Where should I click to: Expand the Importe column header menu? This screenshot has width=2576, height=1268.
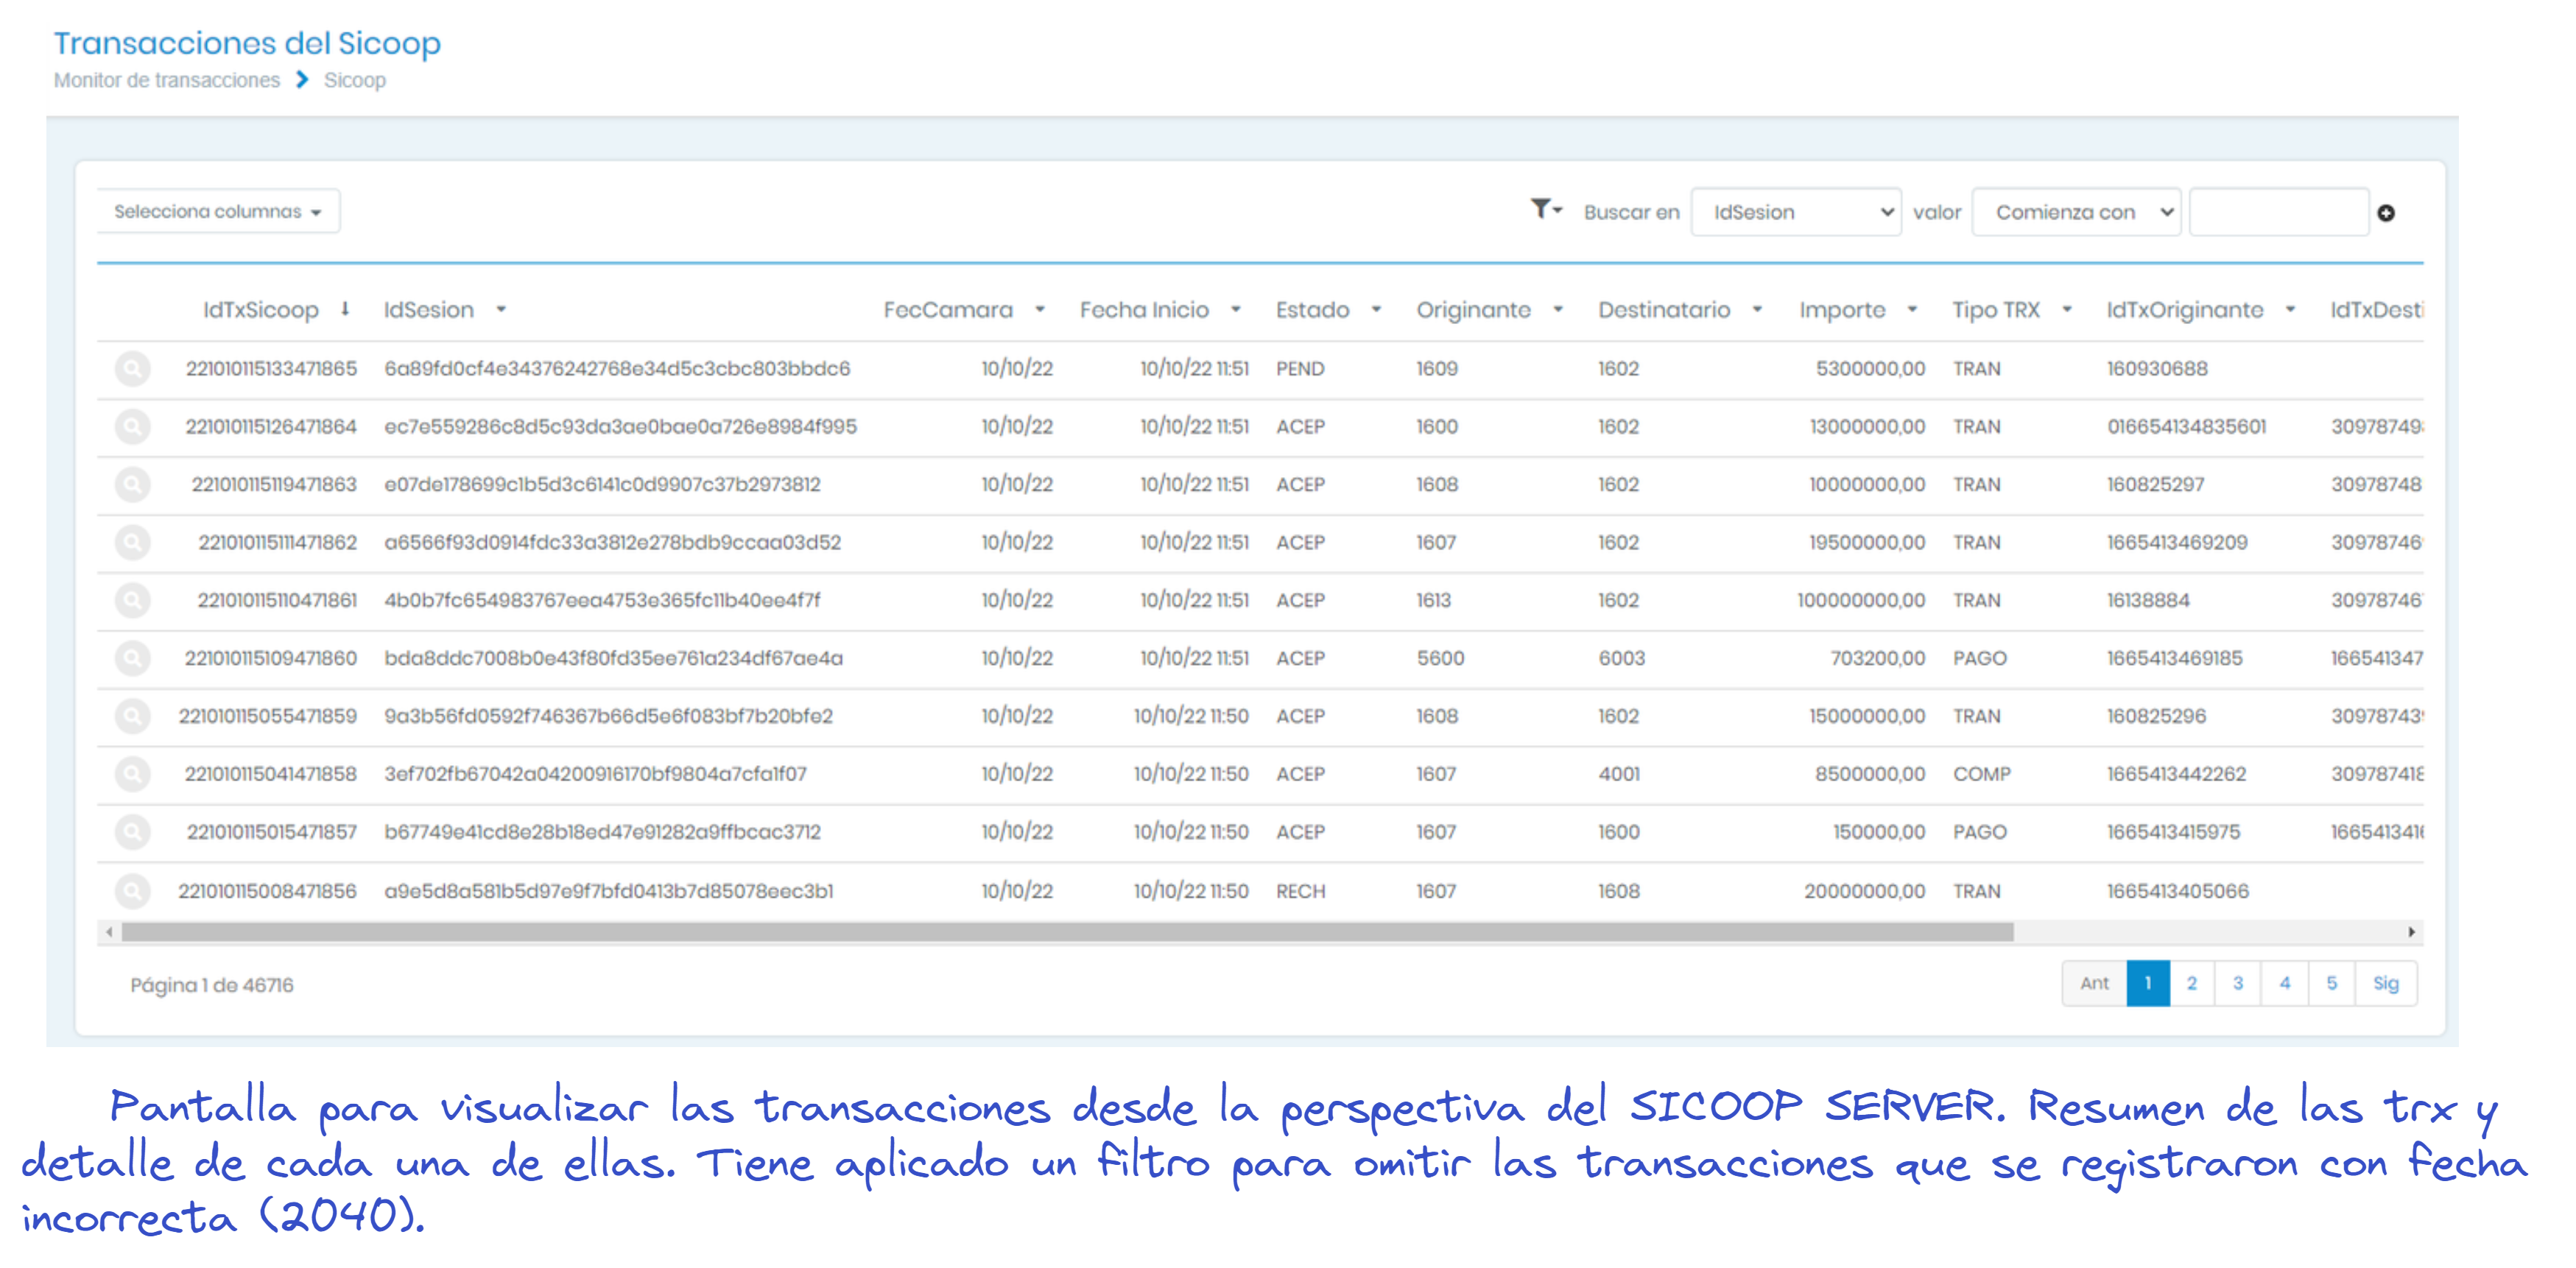coord(1912,310)
